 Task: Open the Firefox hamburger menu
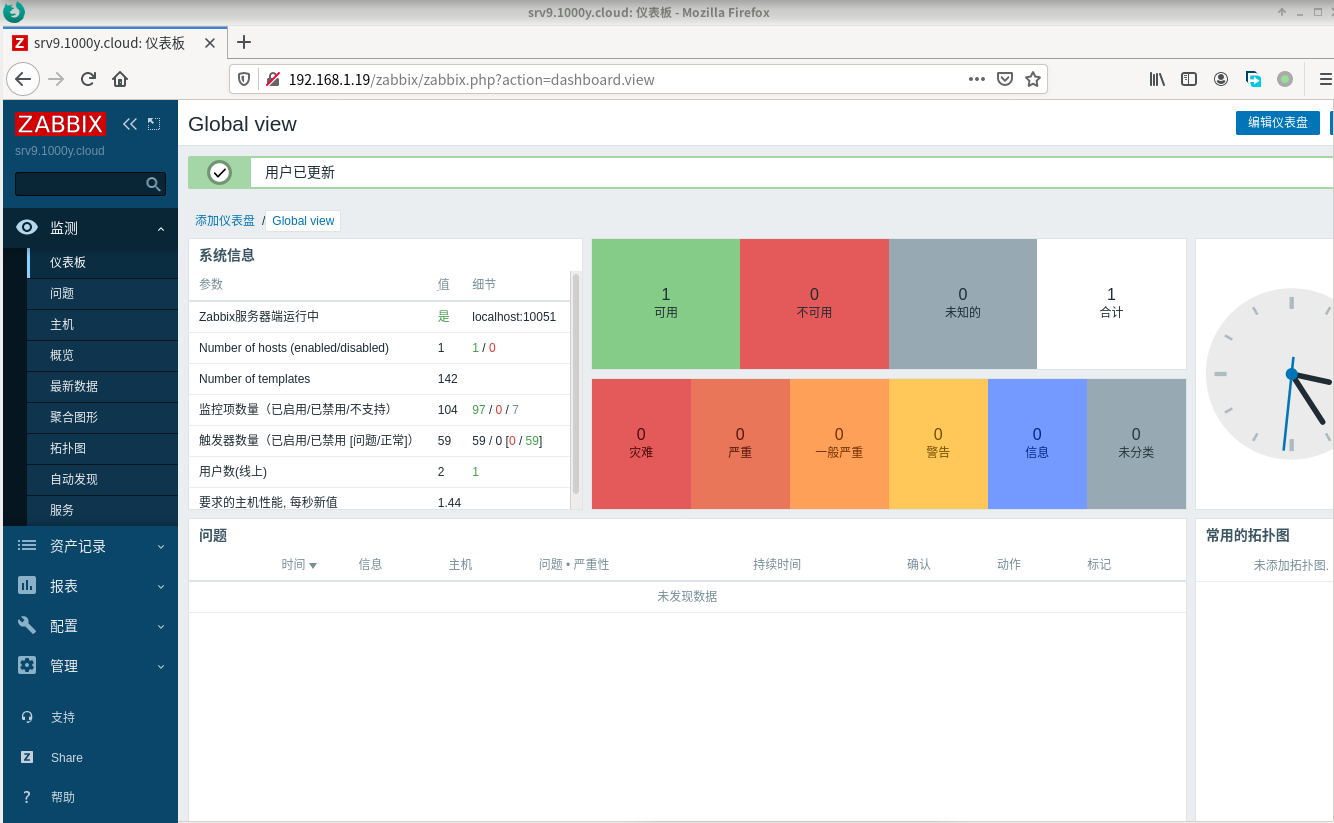click(1323, 78)
